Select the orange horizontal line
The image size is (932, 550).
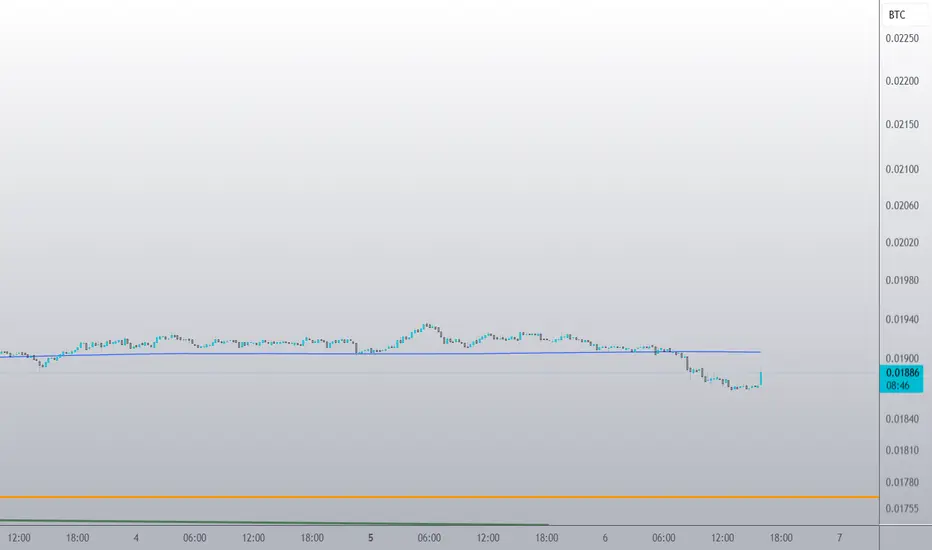pyautogui.click(x=439, y=496)
